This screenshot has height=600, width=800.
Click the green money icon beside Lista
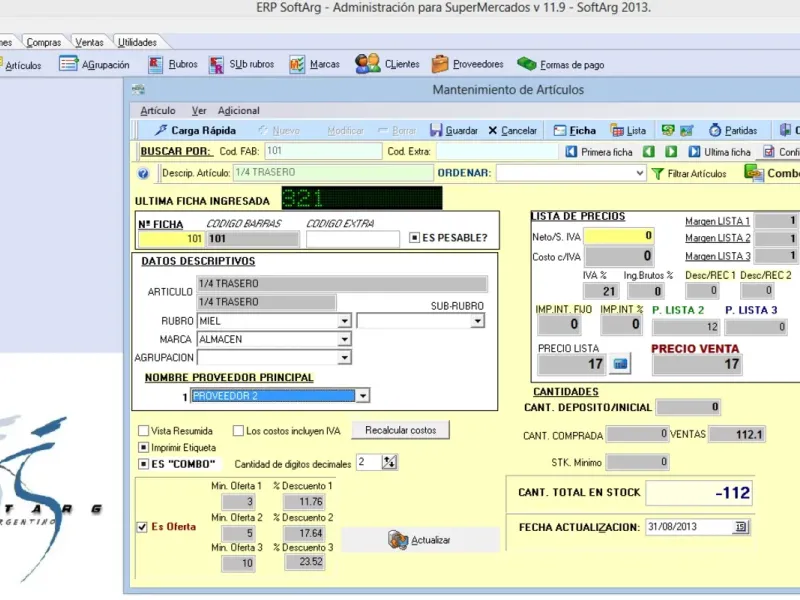tap(668, 131)
